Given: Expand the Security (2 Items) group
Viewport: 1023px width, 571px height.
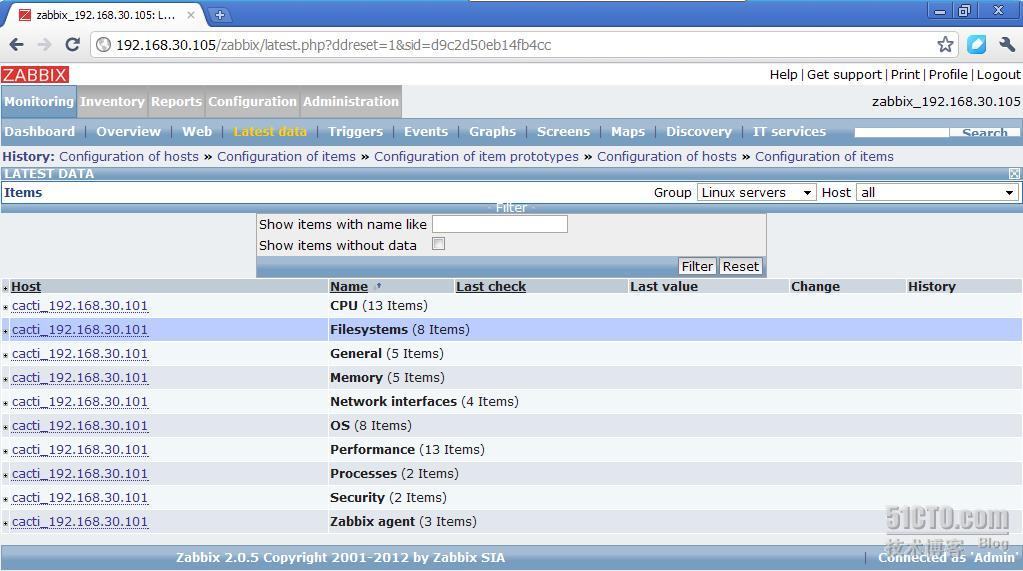Looking at the screenshot, I should pos(6,499).
